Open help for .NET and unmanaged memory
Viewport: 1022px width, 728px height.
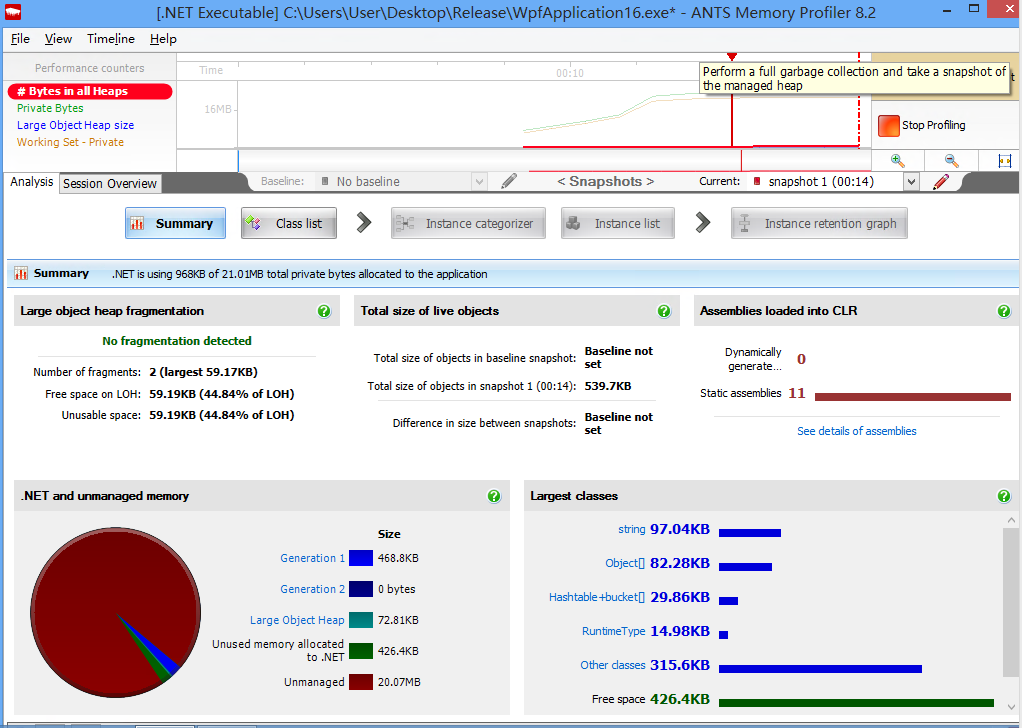tap(494, 496)
